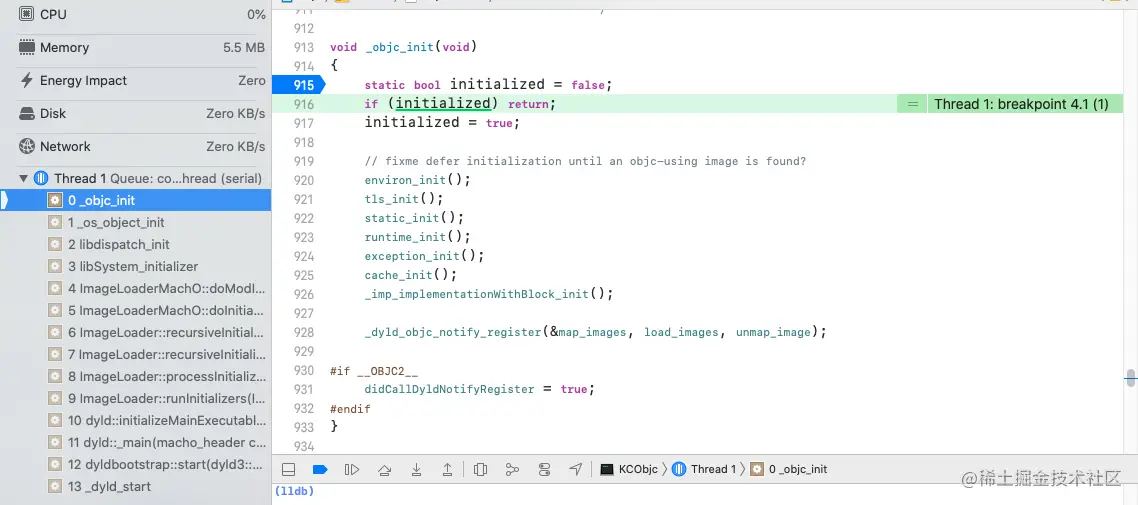
Task: Select Thread 1 Queue row
Action: click(136, 178)
